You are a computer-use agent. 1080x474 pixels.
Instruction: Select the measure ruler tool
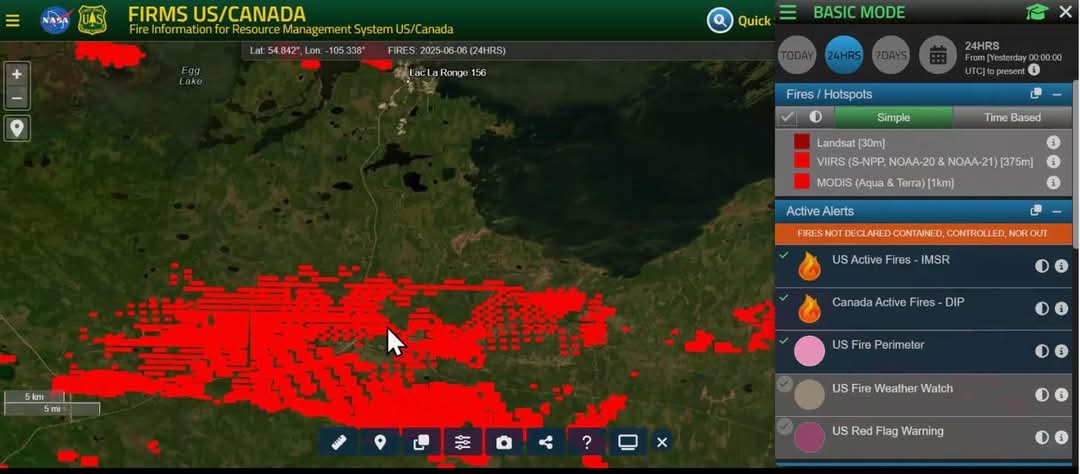pos(338,442)
